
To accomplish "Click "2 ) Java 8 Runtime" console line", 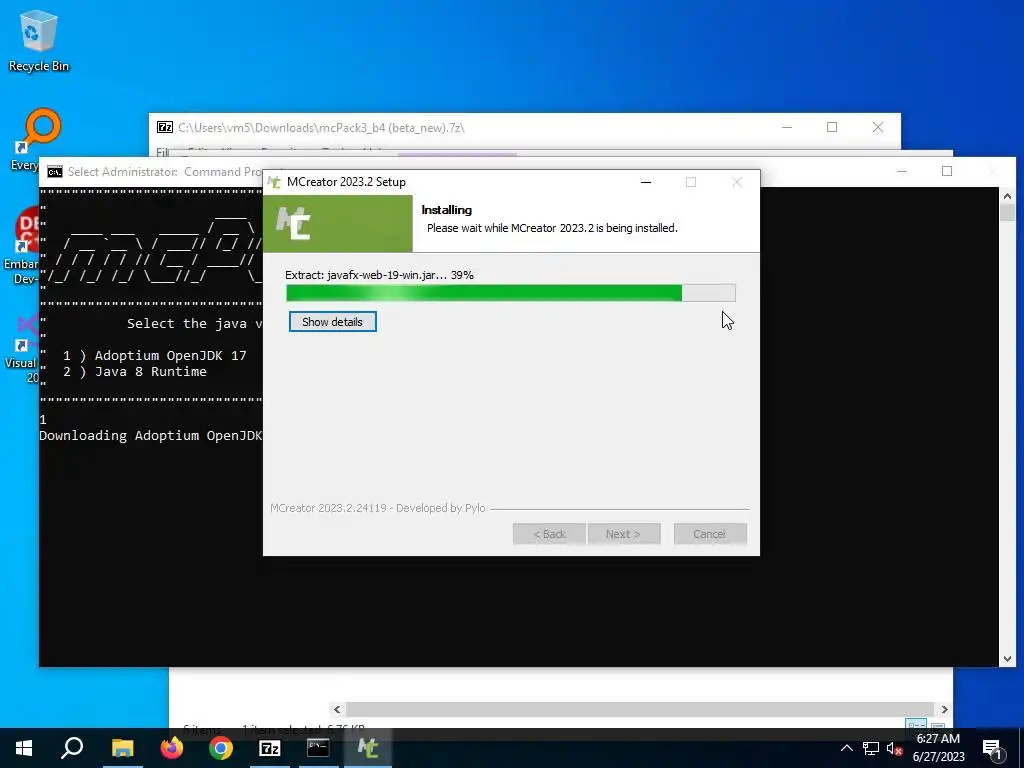I will coord(135,372).
